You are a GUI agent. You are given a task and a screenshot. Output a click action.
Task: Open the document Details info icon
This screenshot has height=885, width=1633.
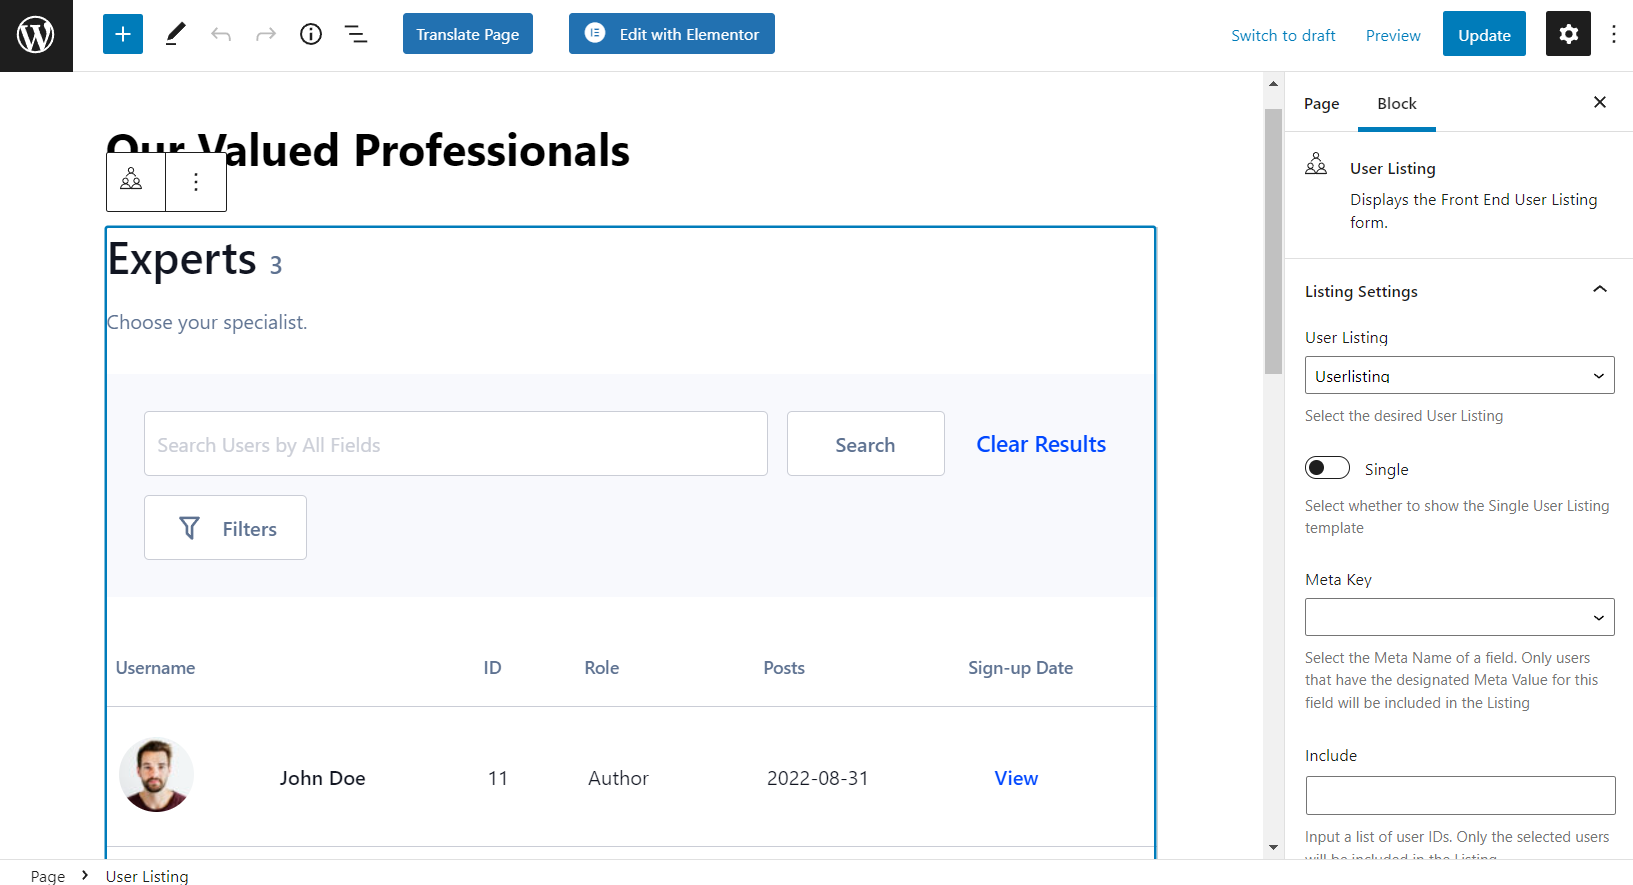point(311,34)
